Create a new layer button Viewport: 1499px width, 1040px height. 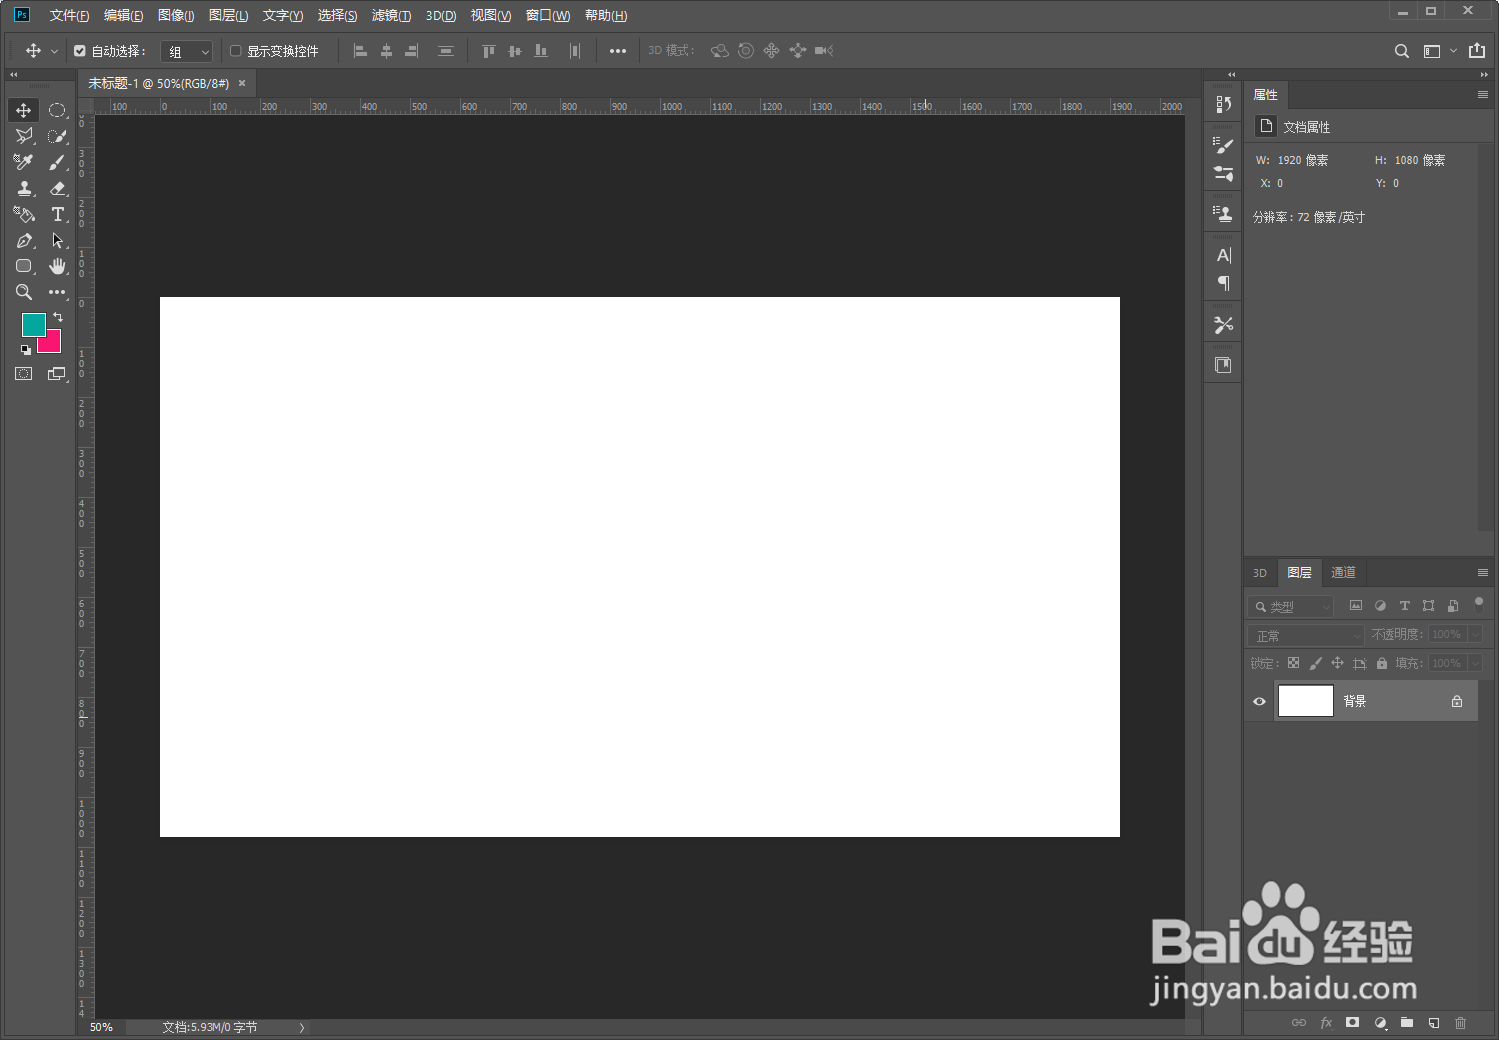[1434, 1023]
